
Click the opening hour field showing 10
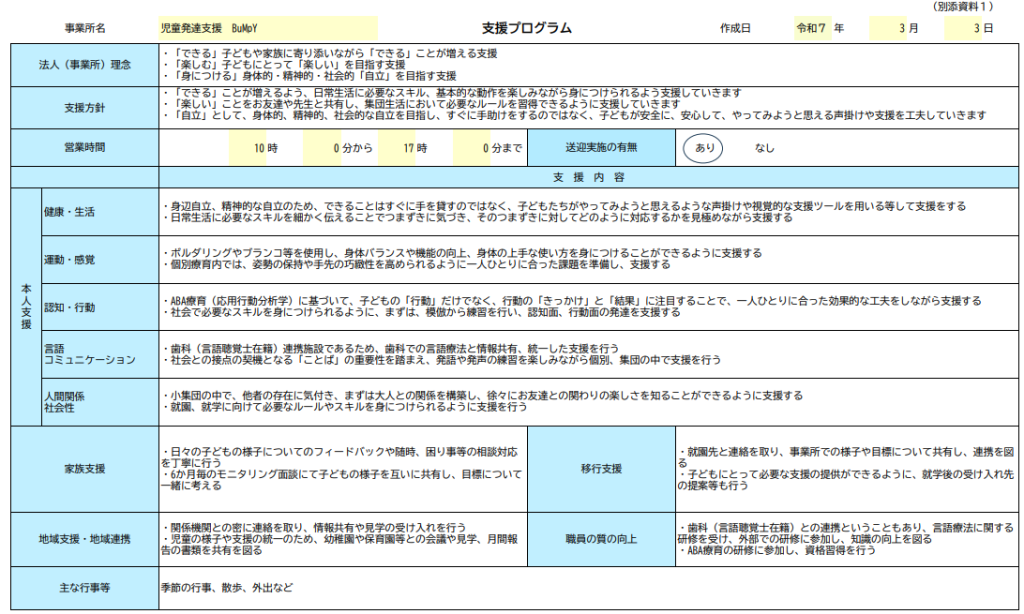tap(248, 148)
